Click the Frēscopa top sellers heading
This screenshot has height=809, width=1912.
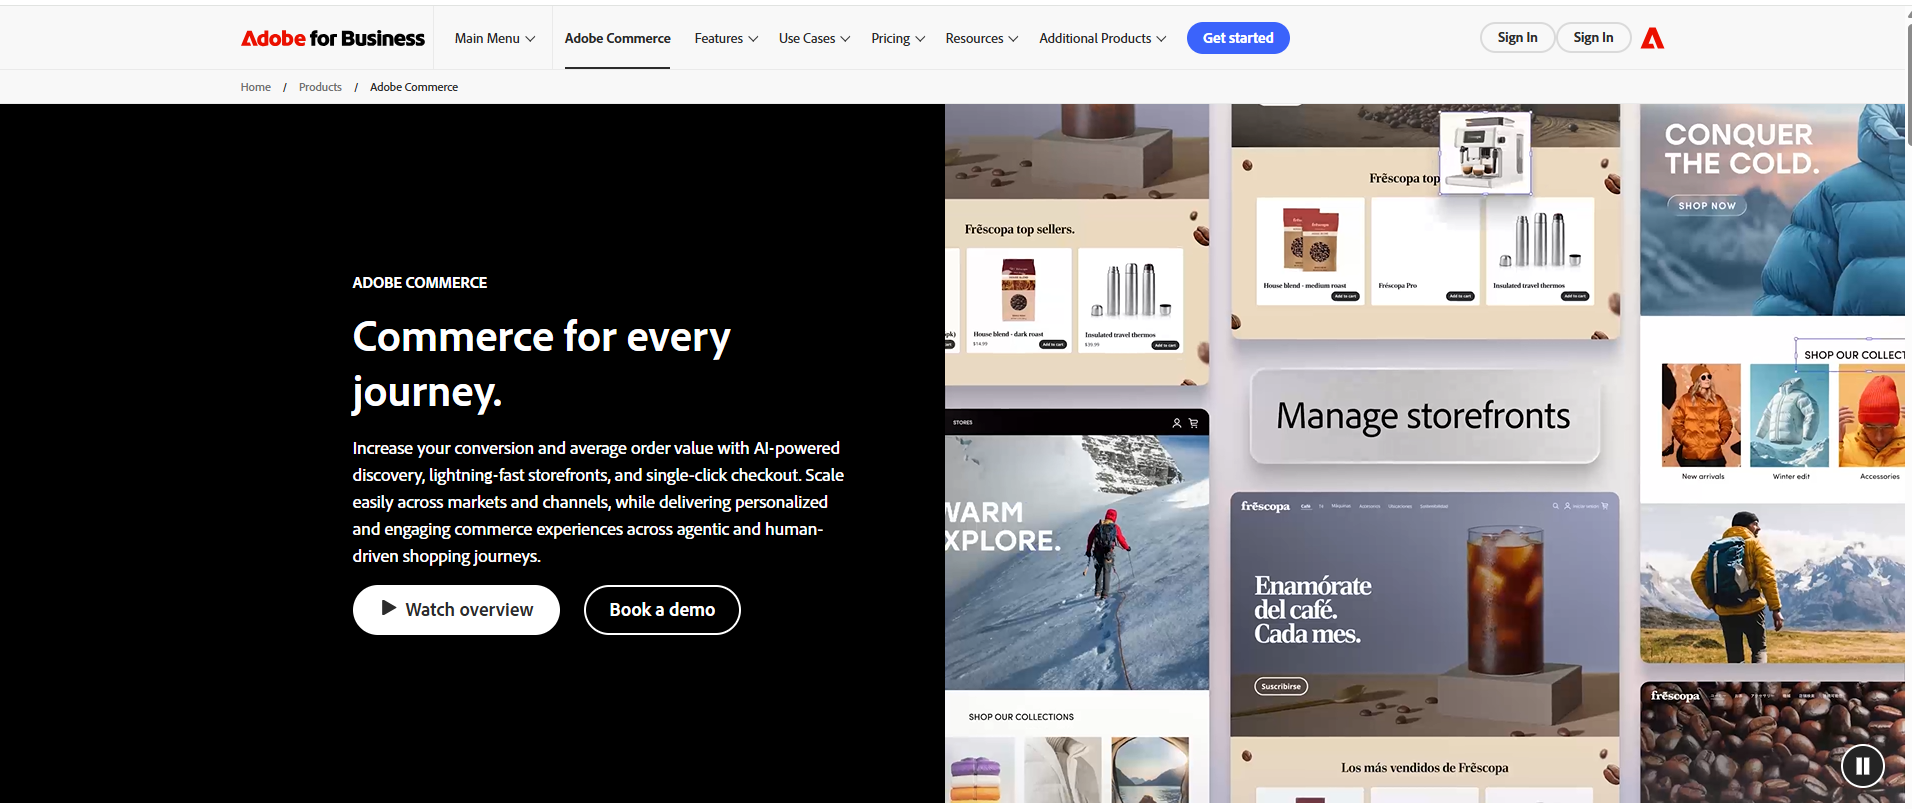pos(1019,229)
